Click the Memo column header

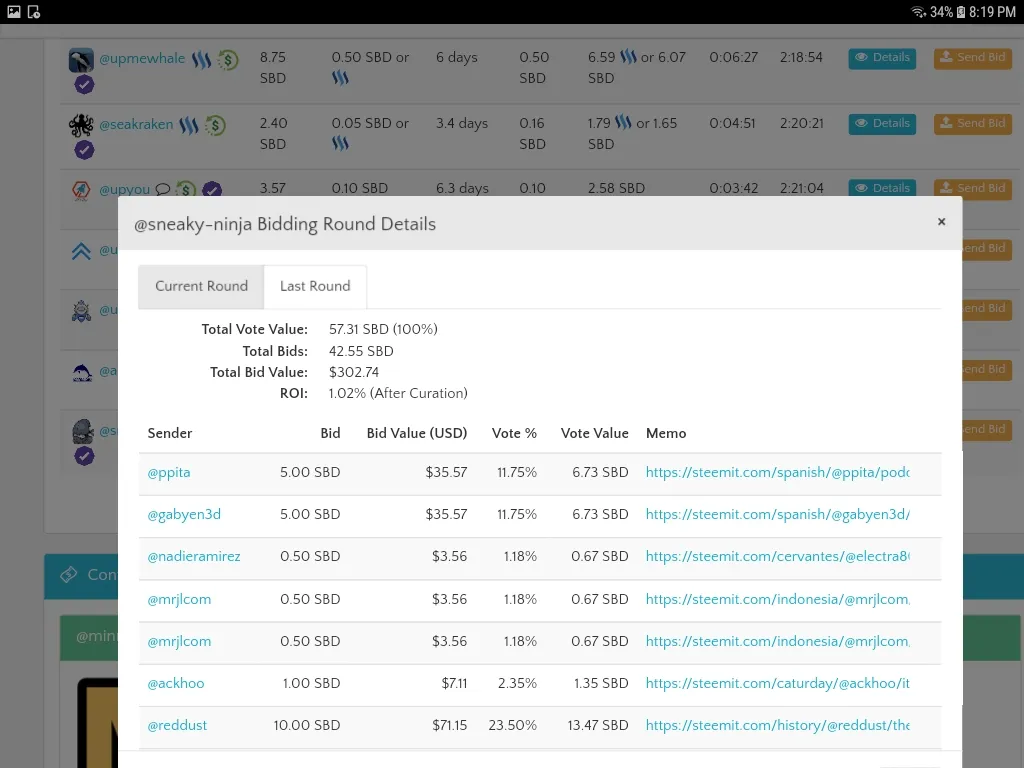pyautogui.click(x=666, y=433)
